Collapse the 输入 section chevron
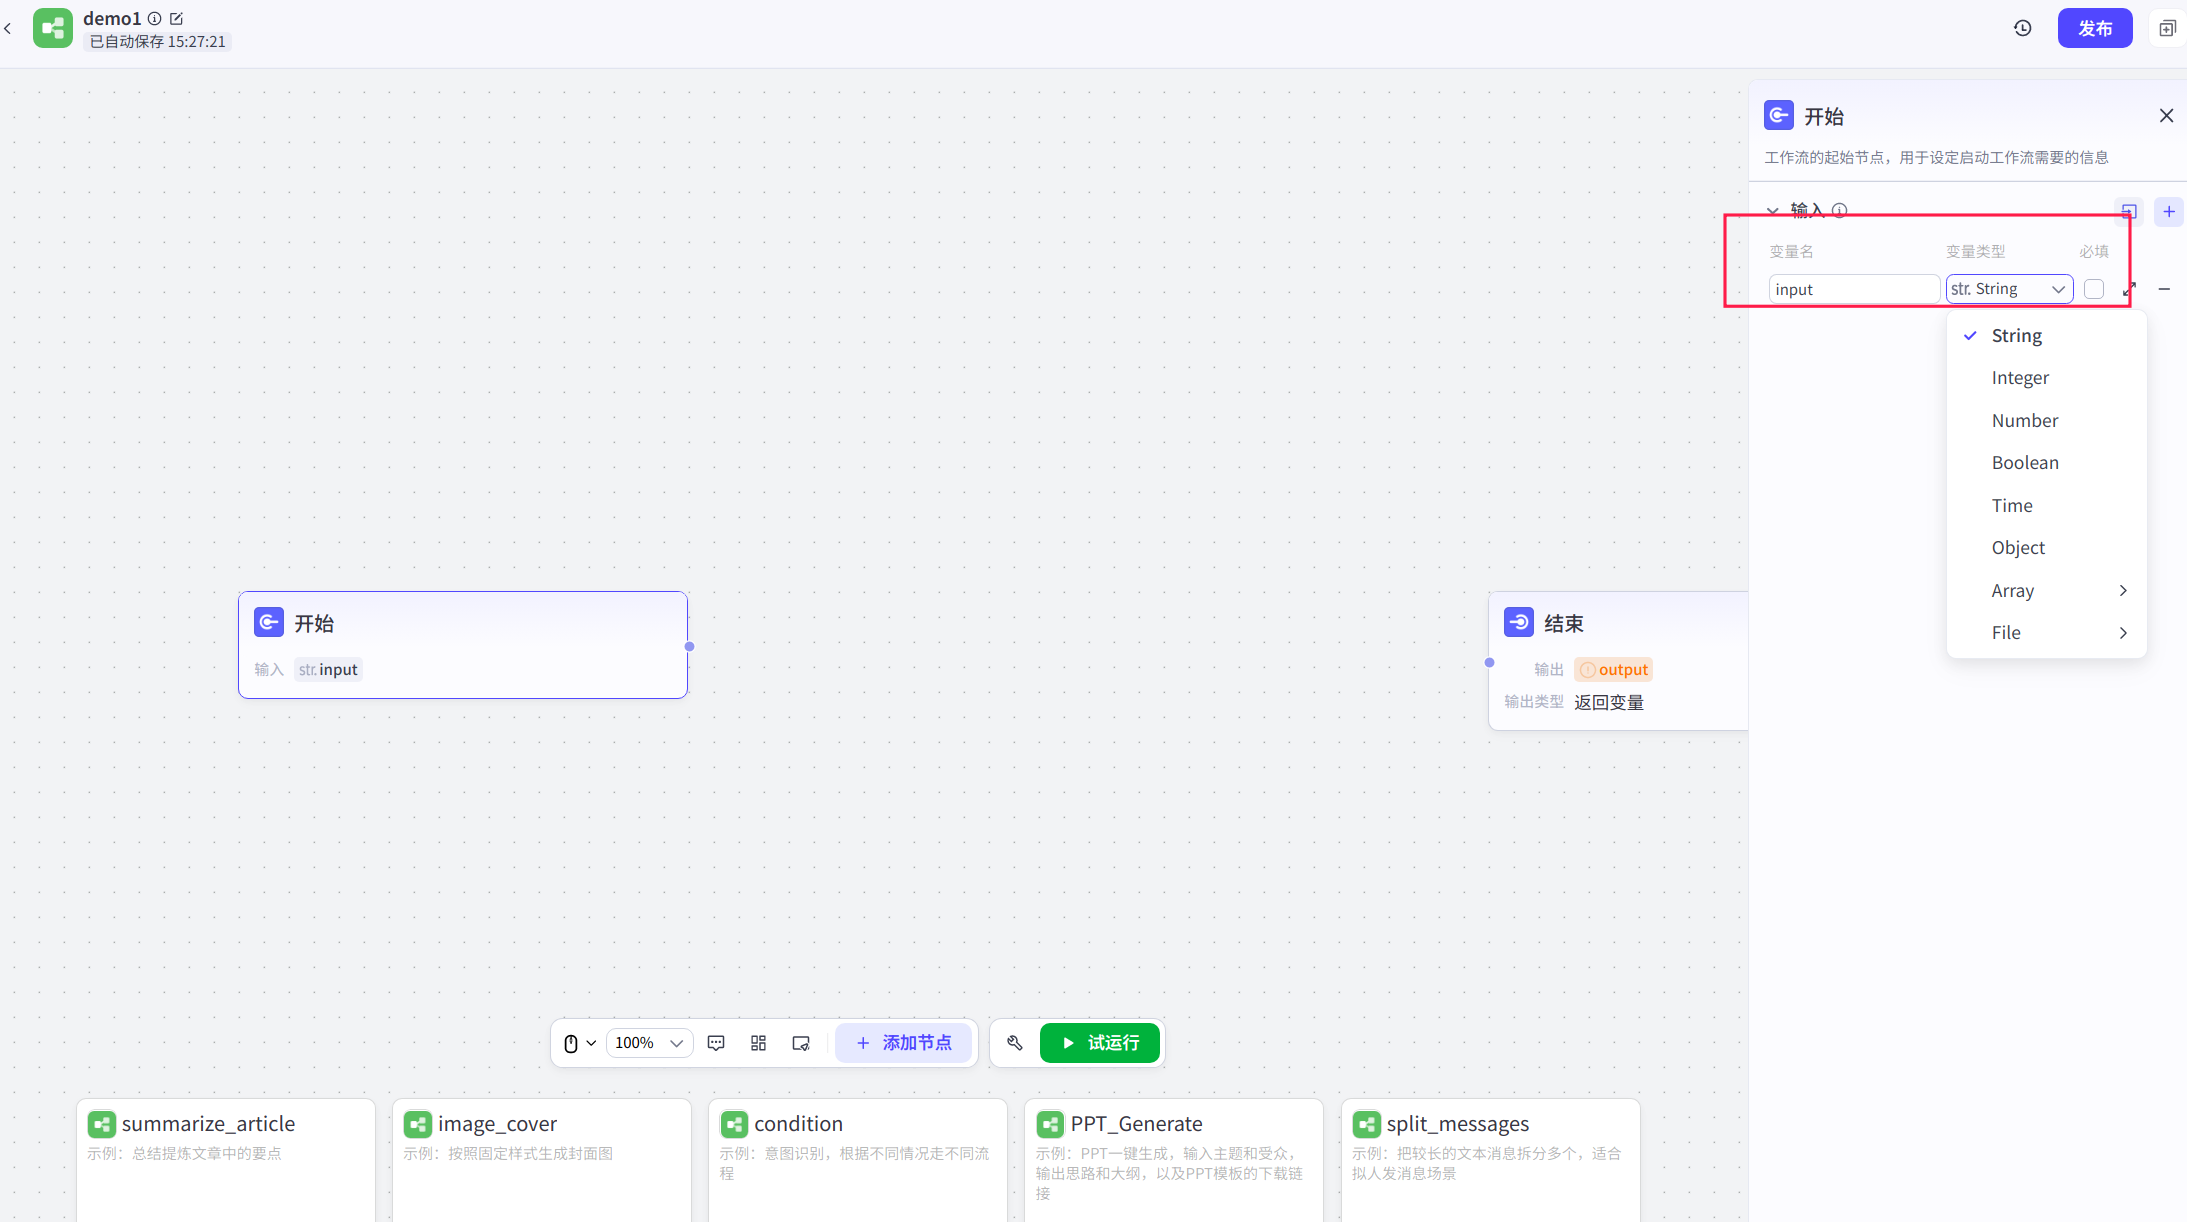Viewport: 2187px width, 1222px height. point(1772,211)
